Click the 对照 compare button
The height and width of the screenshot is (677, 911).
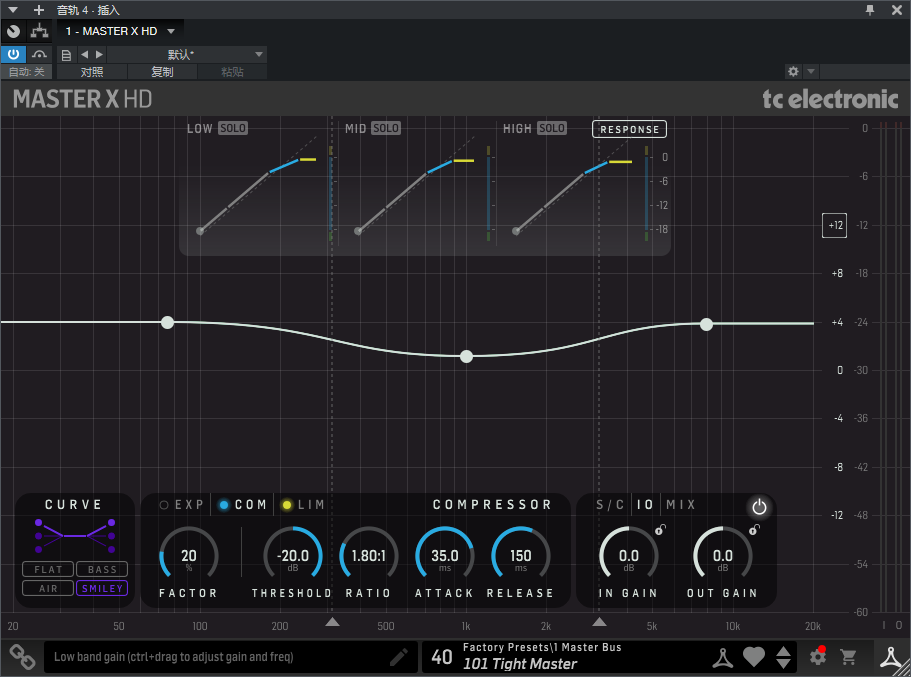coord(92,71)
